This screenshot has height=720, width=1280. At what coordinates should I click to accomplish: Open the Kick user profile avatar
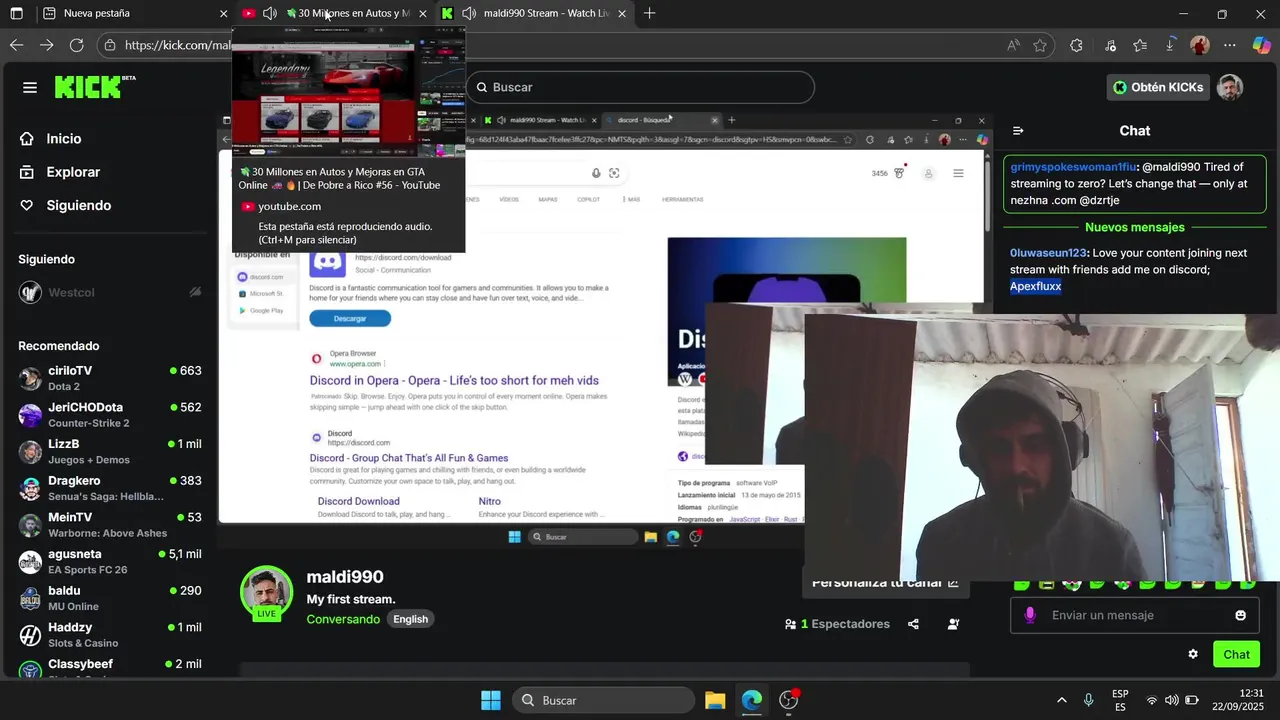[x=1230, y=87]
